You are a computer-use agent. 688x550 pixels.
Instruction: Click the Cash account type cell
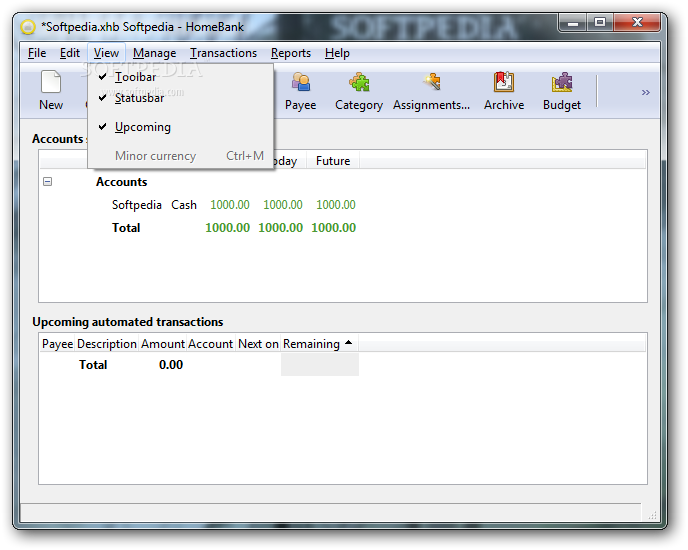184,205
